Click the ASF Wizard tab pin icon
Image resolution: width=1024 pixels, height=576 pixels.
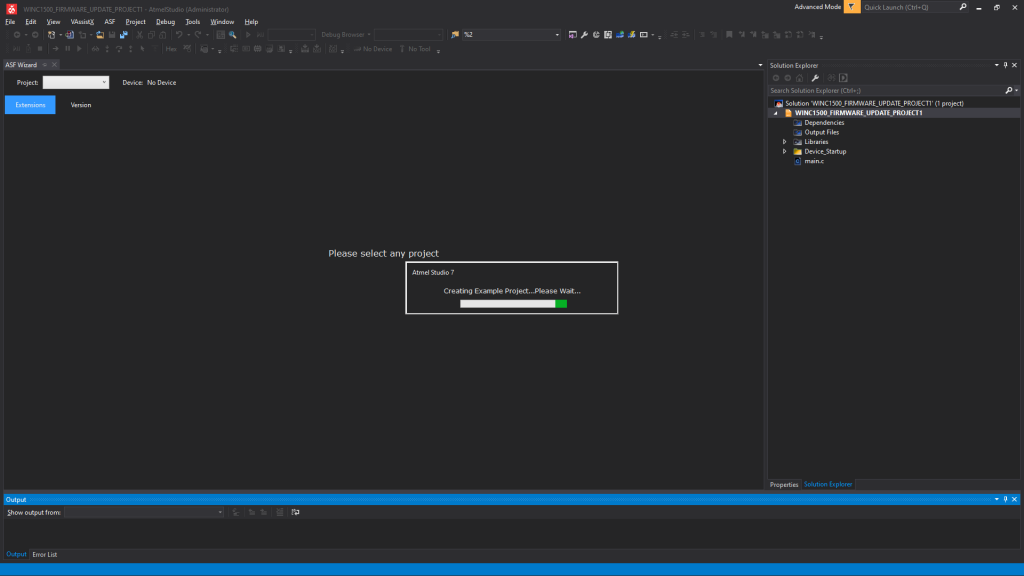[x=45, y=65]
